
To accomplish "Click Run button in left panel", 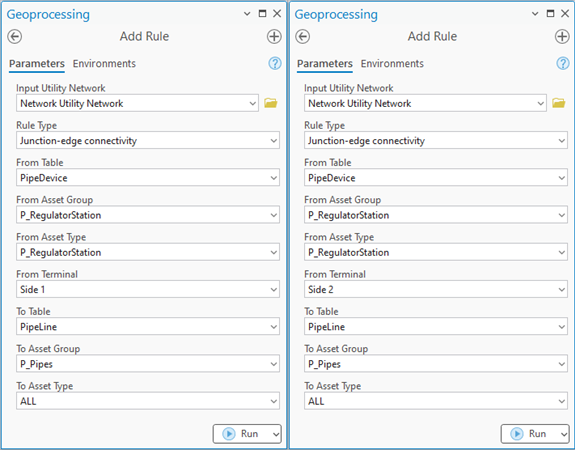I will pos(241,434).
